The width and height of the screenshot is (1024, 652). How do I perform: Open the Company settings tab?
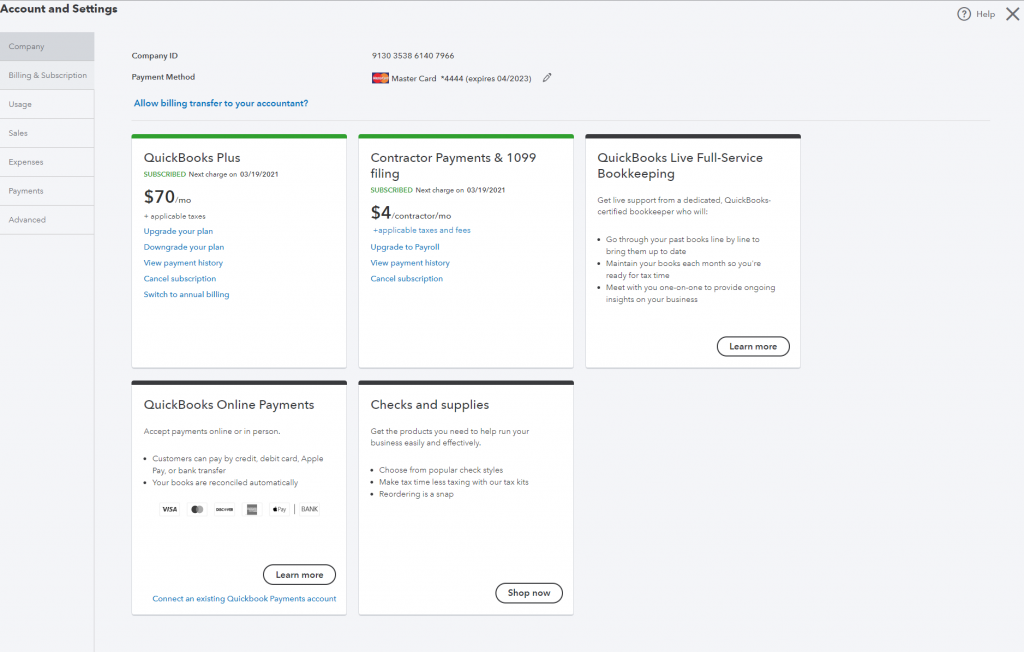click(x=47, y=46)
